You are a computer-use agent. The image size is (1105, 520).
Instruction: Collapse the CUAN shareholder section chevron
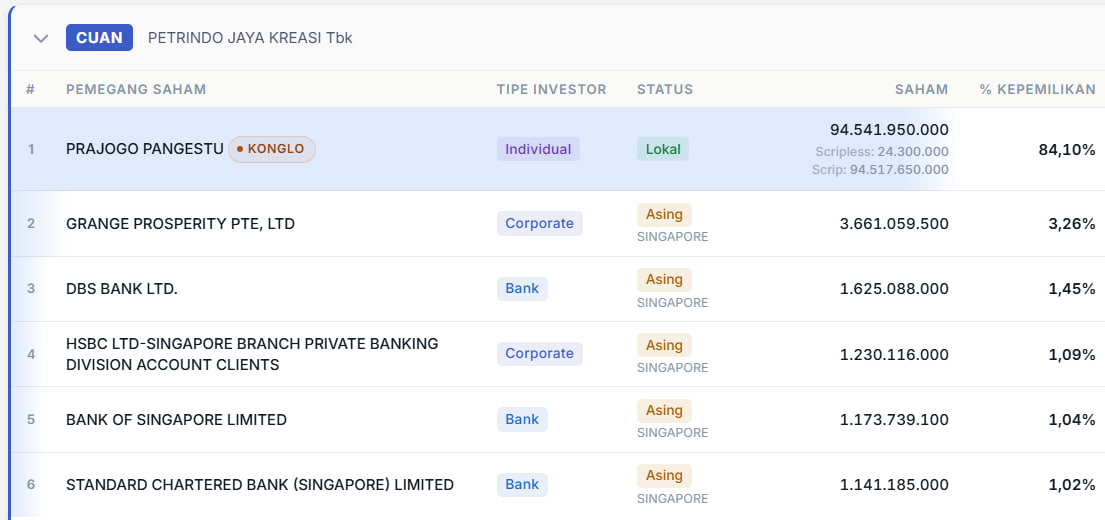(x=41, y=38)
